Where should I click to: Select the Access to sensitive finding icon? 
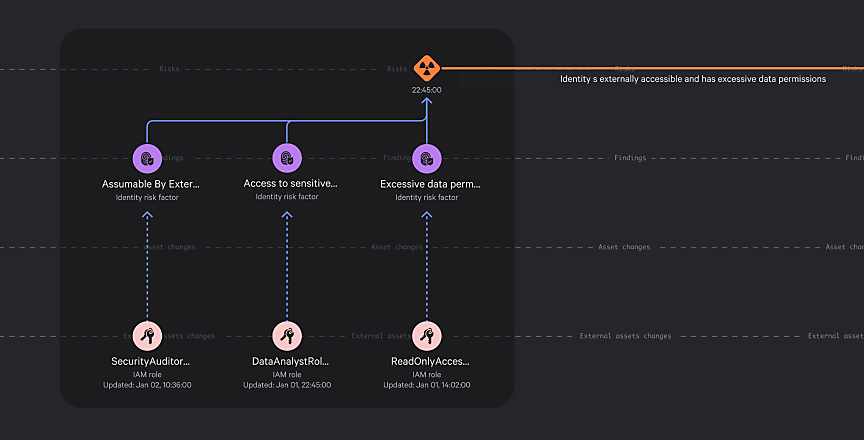[287, 158]
